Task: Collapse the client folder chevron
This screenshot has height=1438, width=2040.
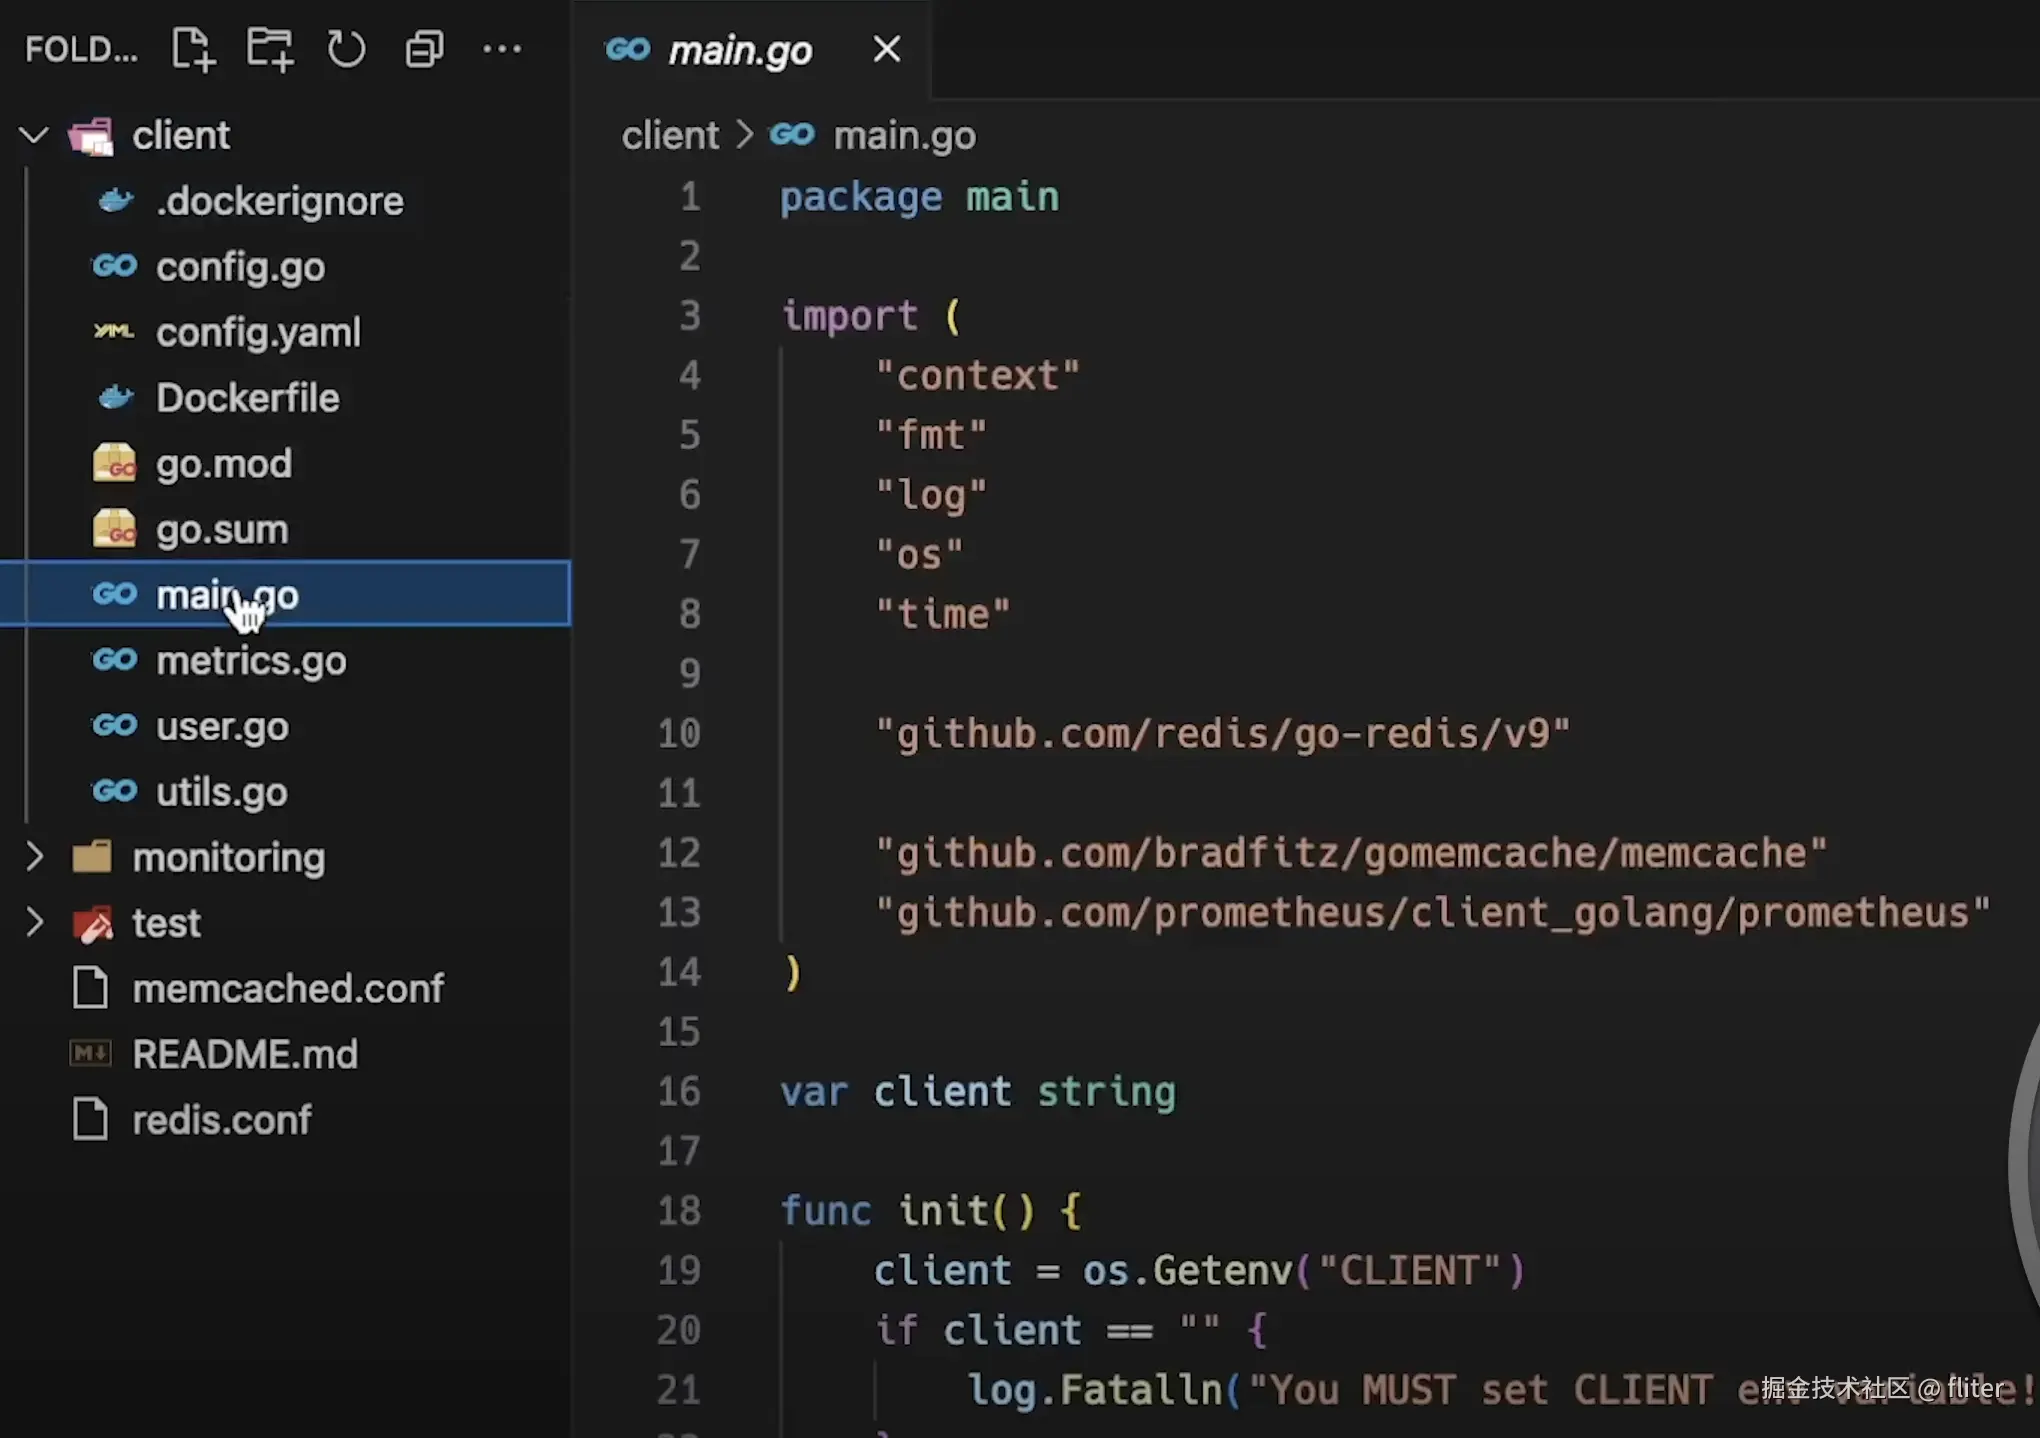Action: [x=34, y=135]
